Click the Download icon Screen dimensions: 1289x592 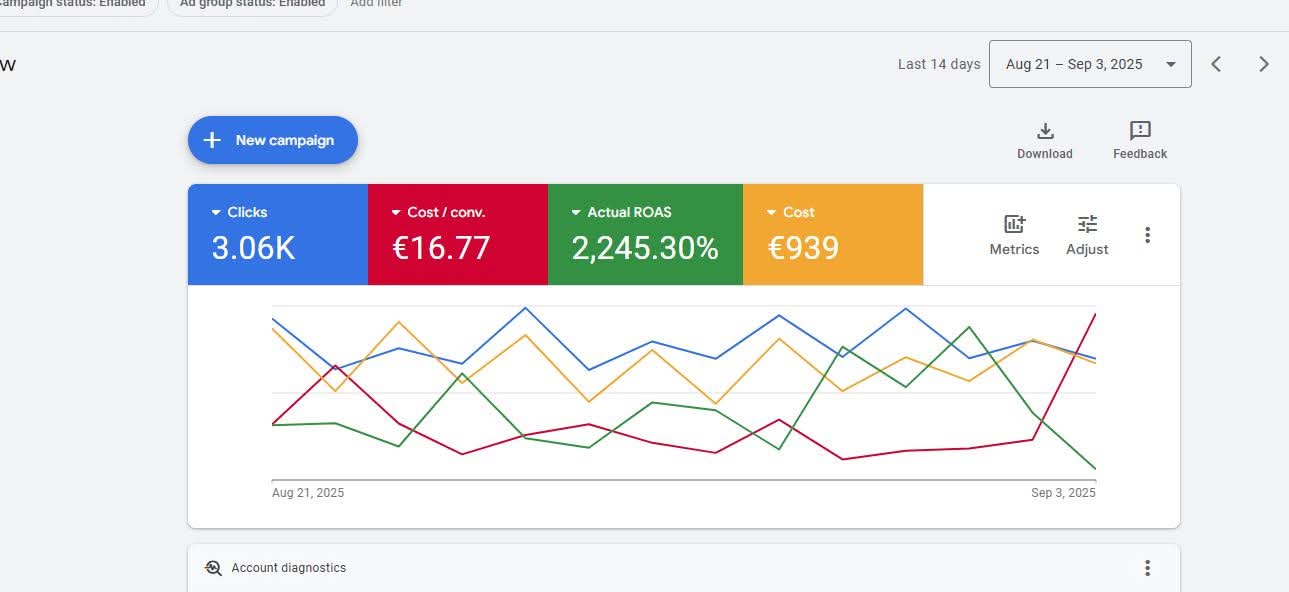(1044, 131)
